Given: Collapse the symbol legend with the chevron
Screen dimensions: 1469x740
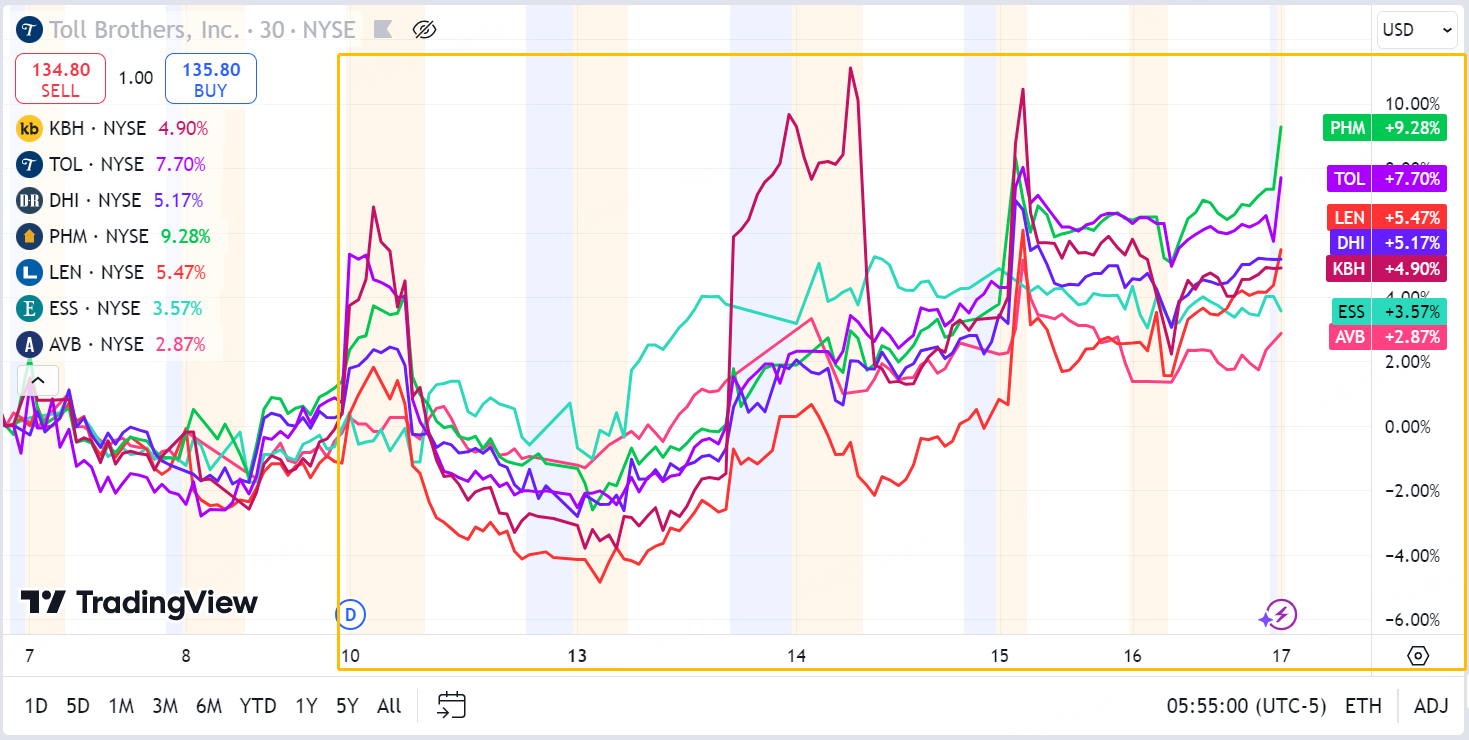Looking at the screenshot, I should point(37,380).
